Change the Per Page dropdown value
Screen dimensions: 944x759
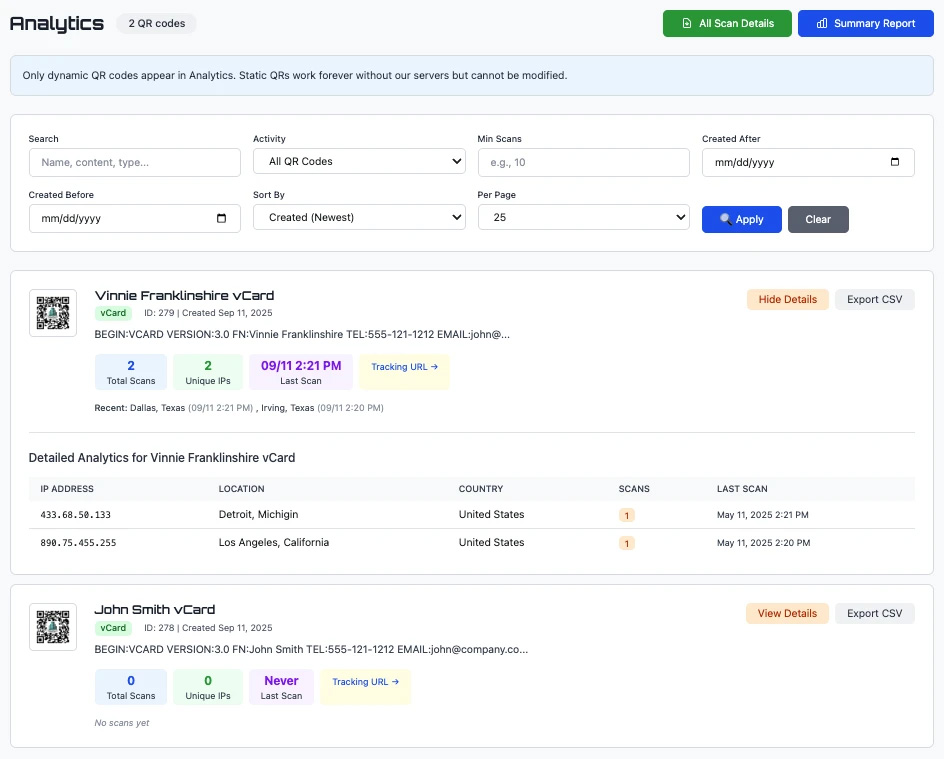click(583, 218)
